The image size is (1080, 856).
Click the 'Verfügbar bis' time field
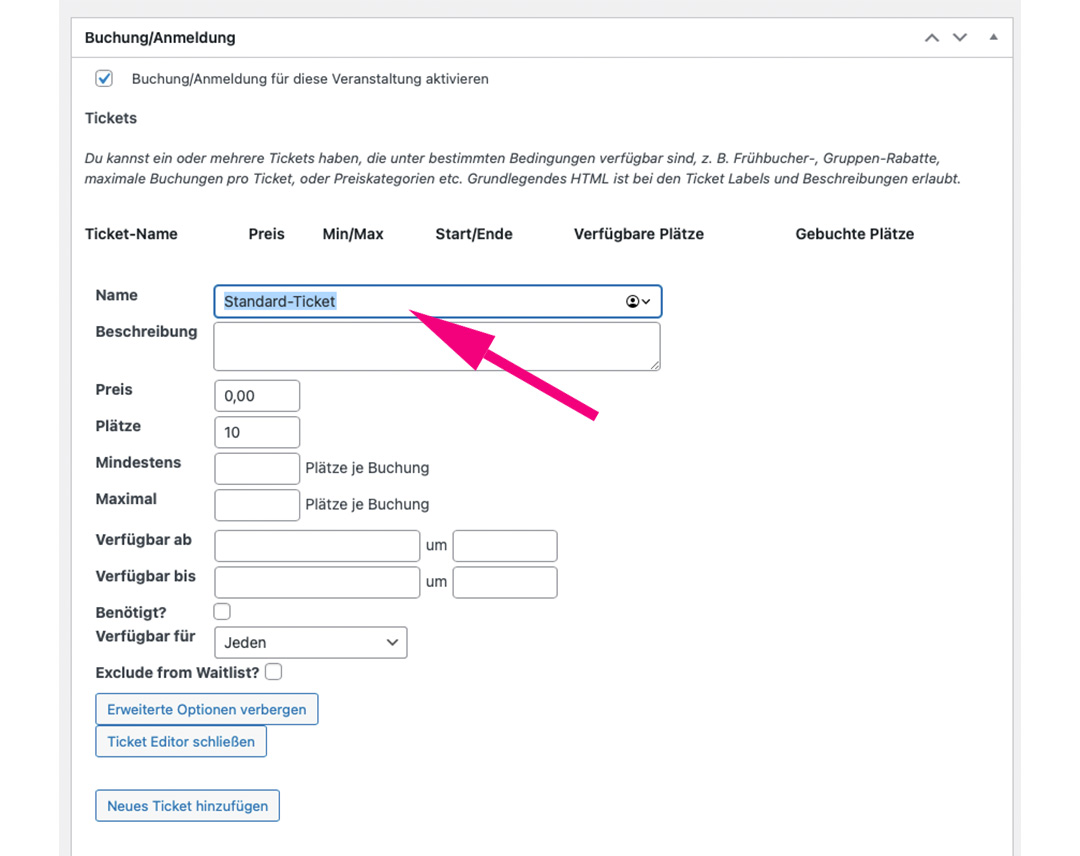pyautogui.click(x=505, y=582)
